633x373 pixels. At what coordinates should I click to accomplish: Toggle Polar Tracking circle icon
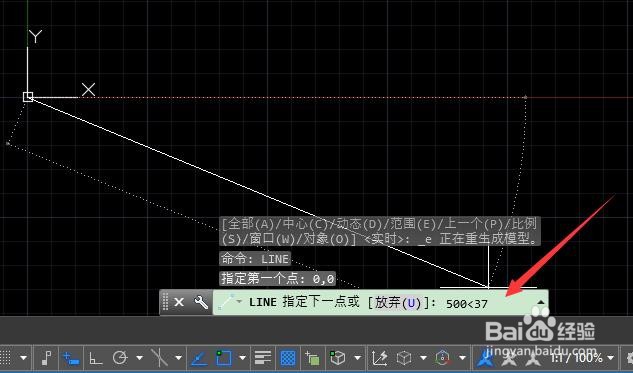pos(120,358)
